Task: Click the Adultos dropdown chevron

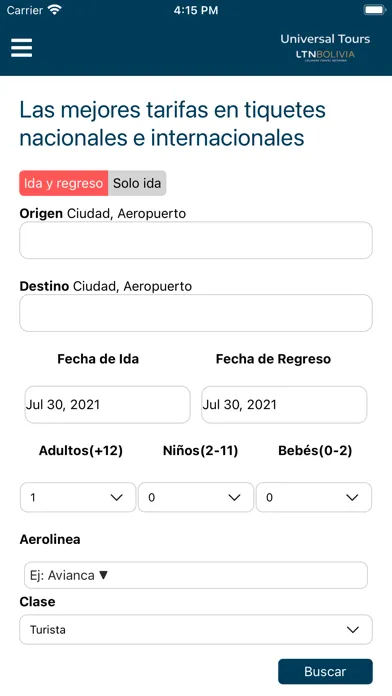Action: (117, 498)
